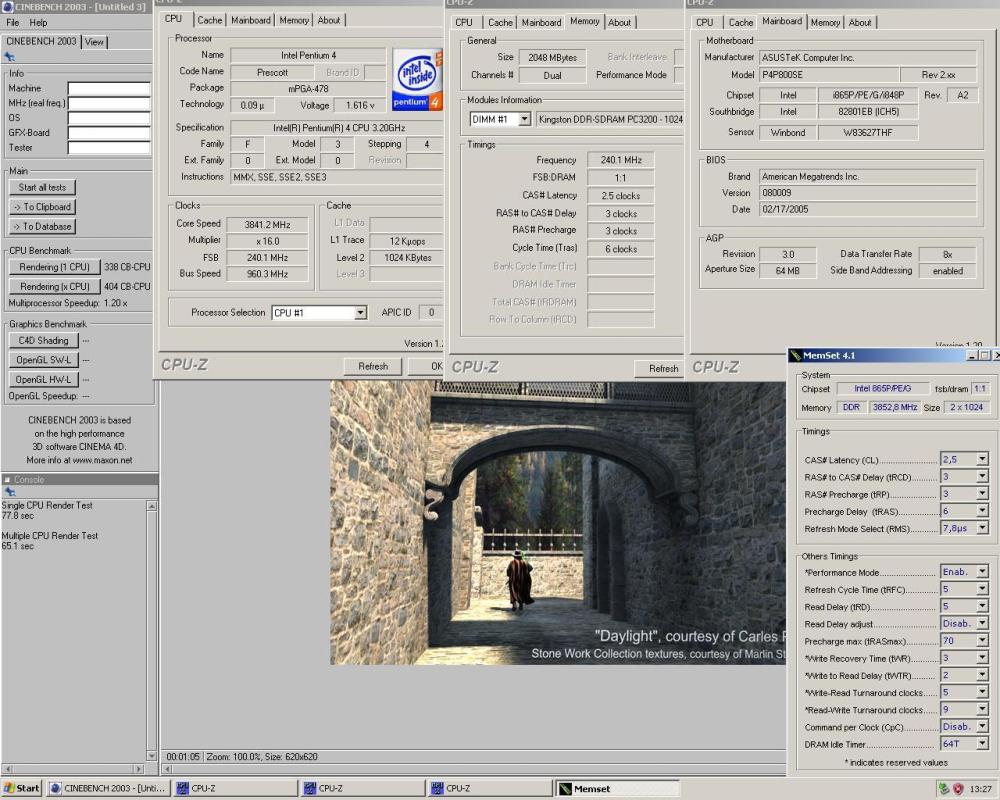The width and height of the screenshot is (1000, 800).
Task: Click the console scrollbar down arrow
Action: (152, 755)
